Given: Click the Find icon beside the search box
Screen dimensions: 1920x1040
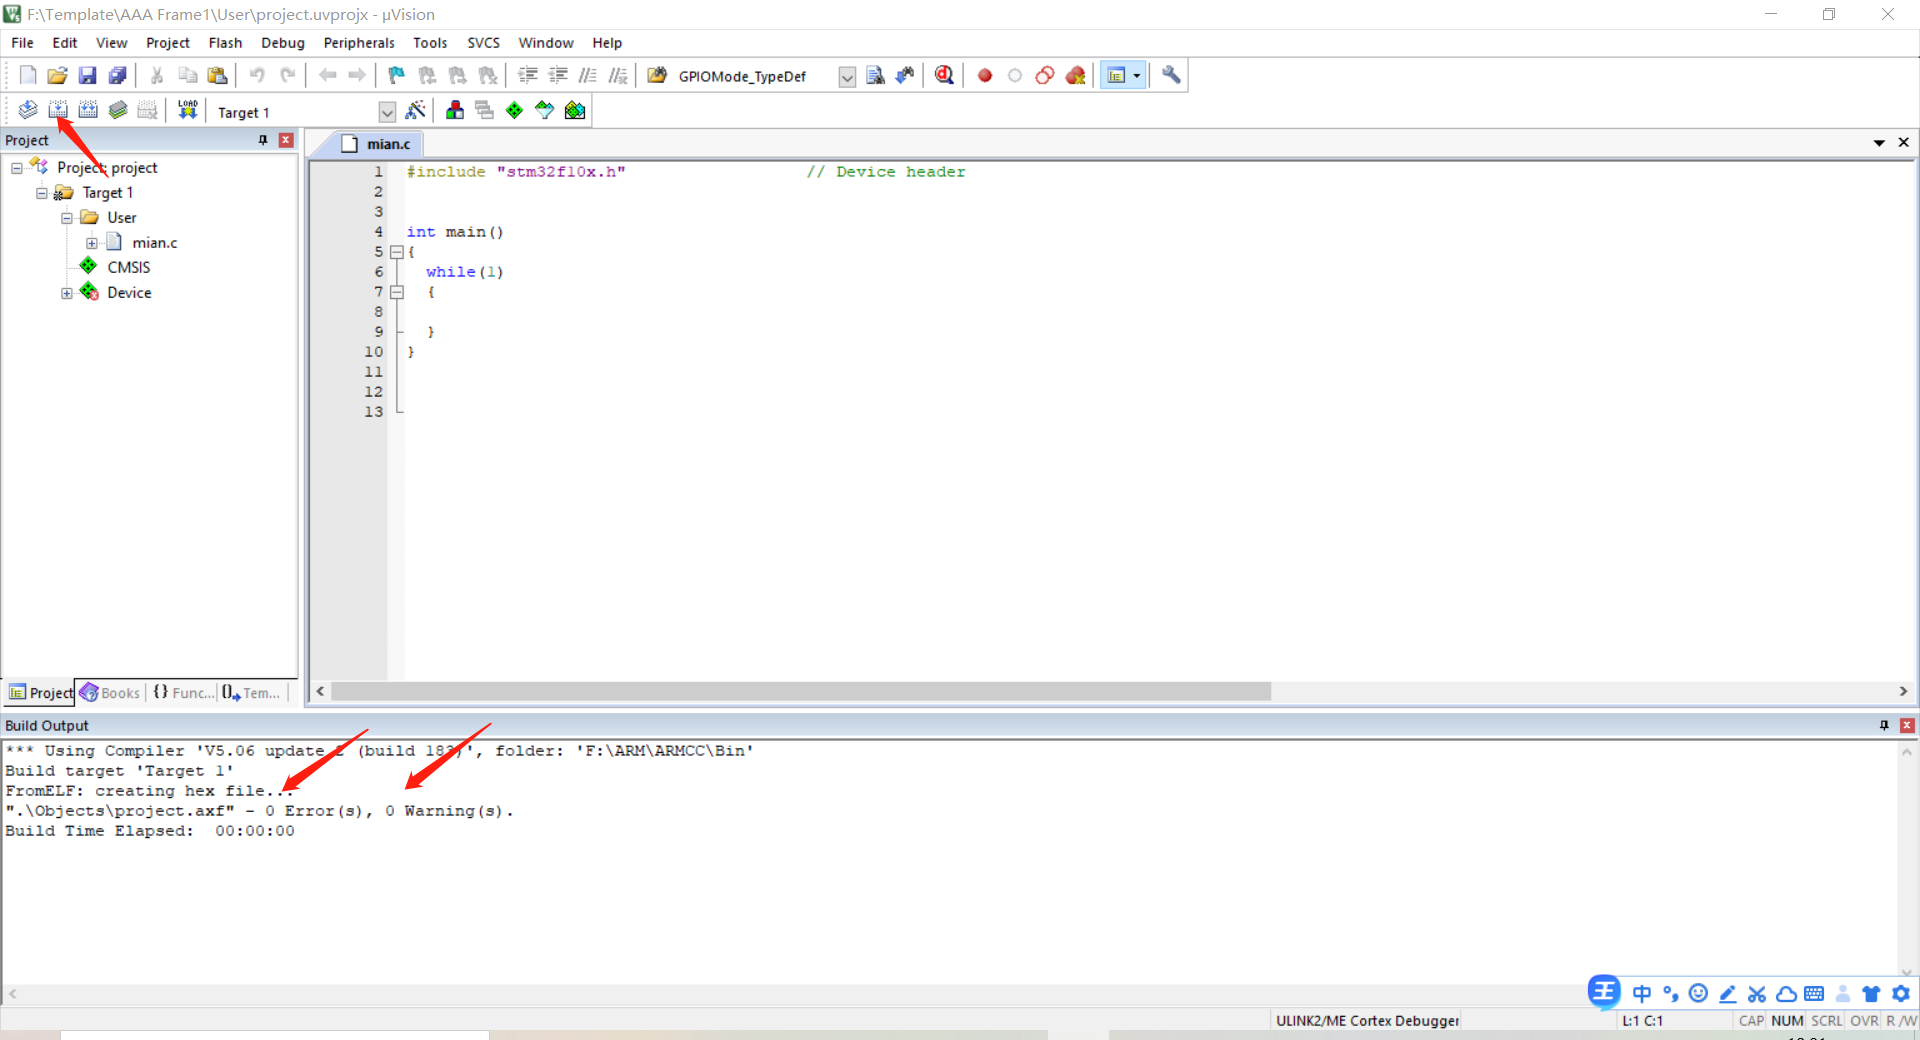Looking at the screenshot, I should coord(875,75).
